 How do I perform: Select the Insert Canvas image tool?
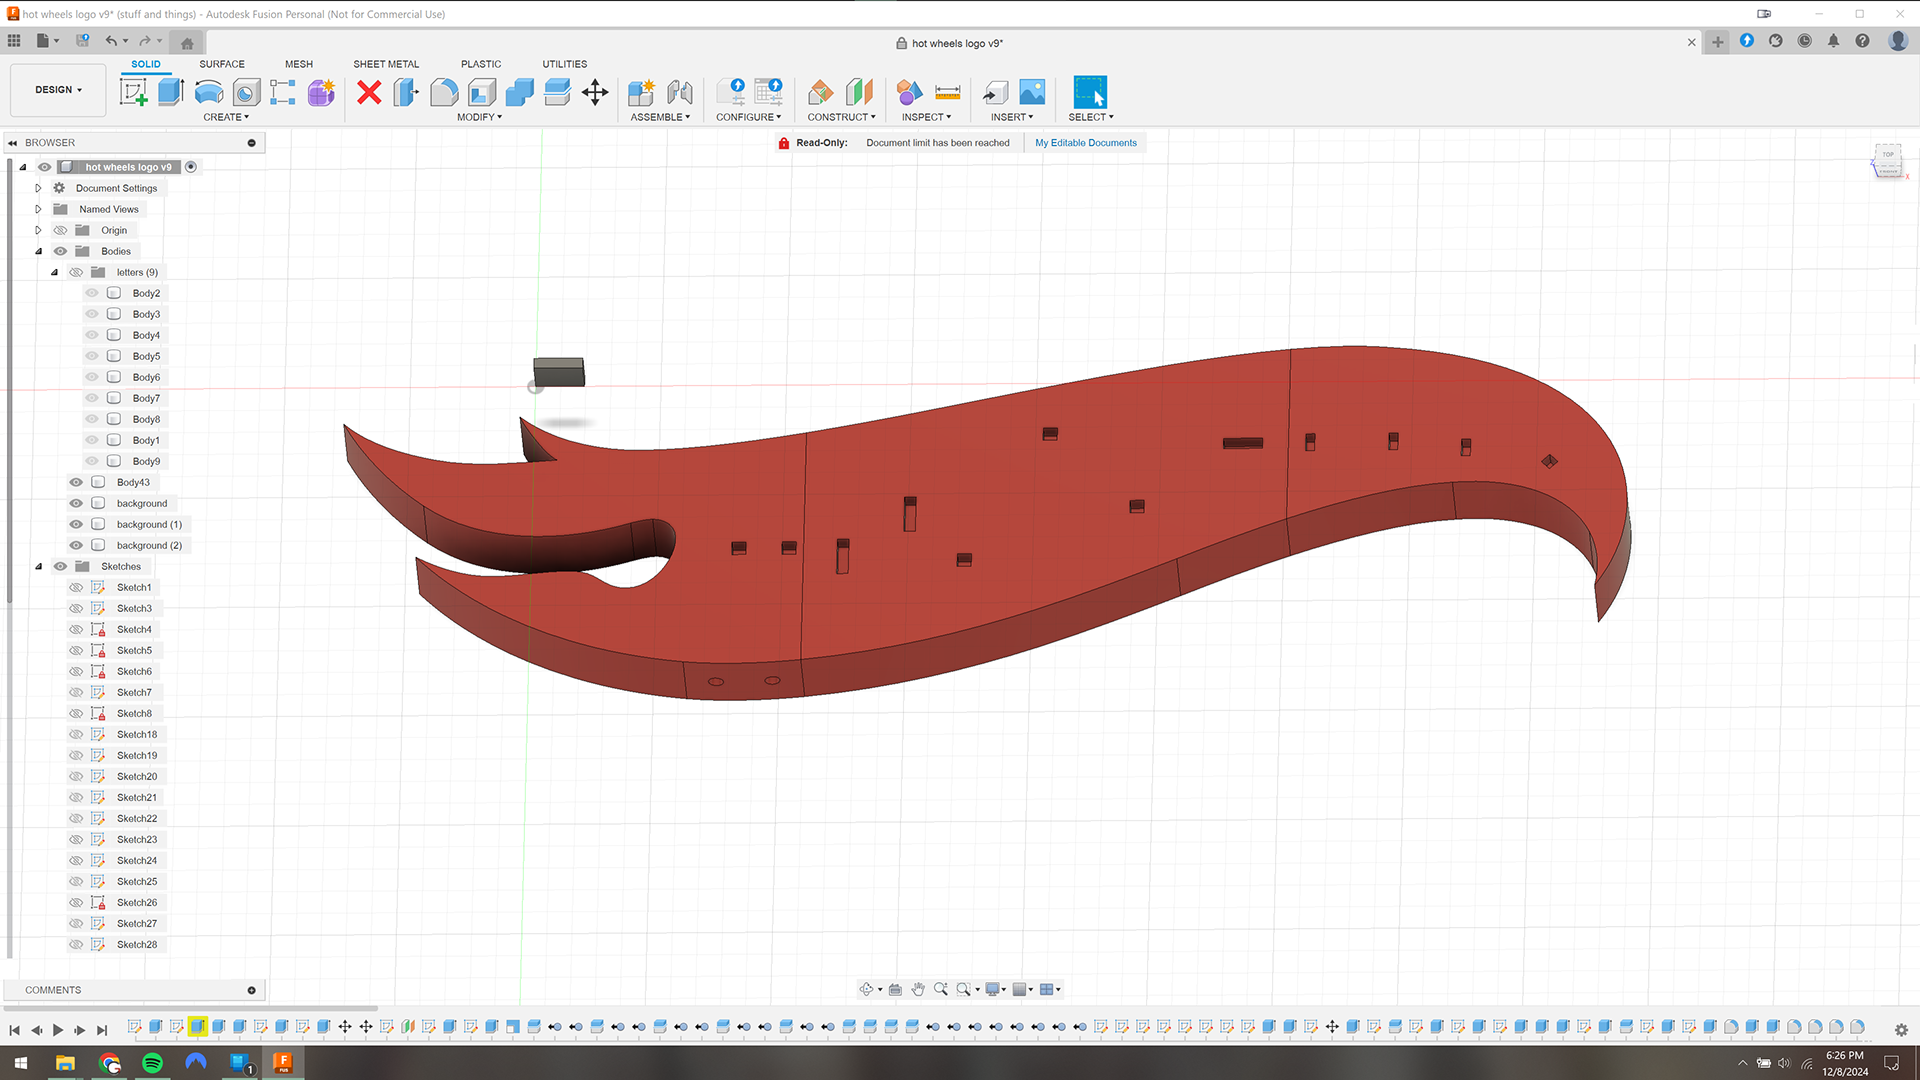(1032, 92)
